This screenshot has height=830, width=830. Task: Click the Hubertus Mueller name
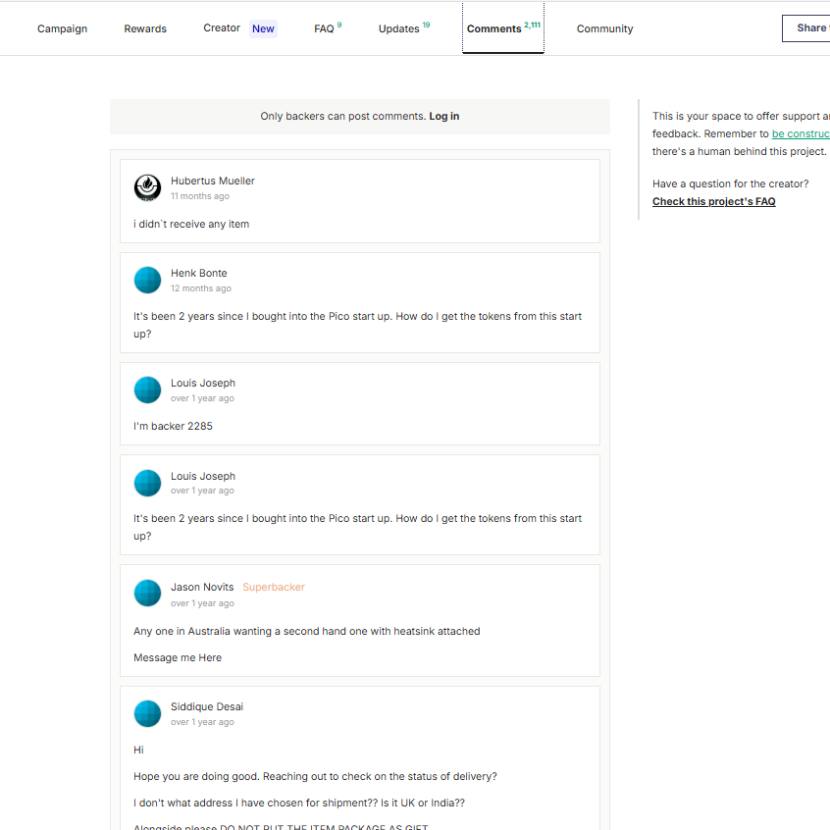tap(212, 181)
